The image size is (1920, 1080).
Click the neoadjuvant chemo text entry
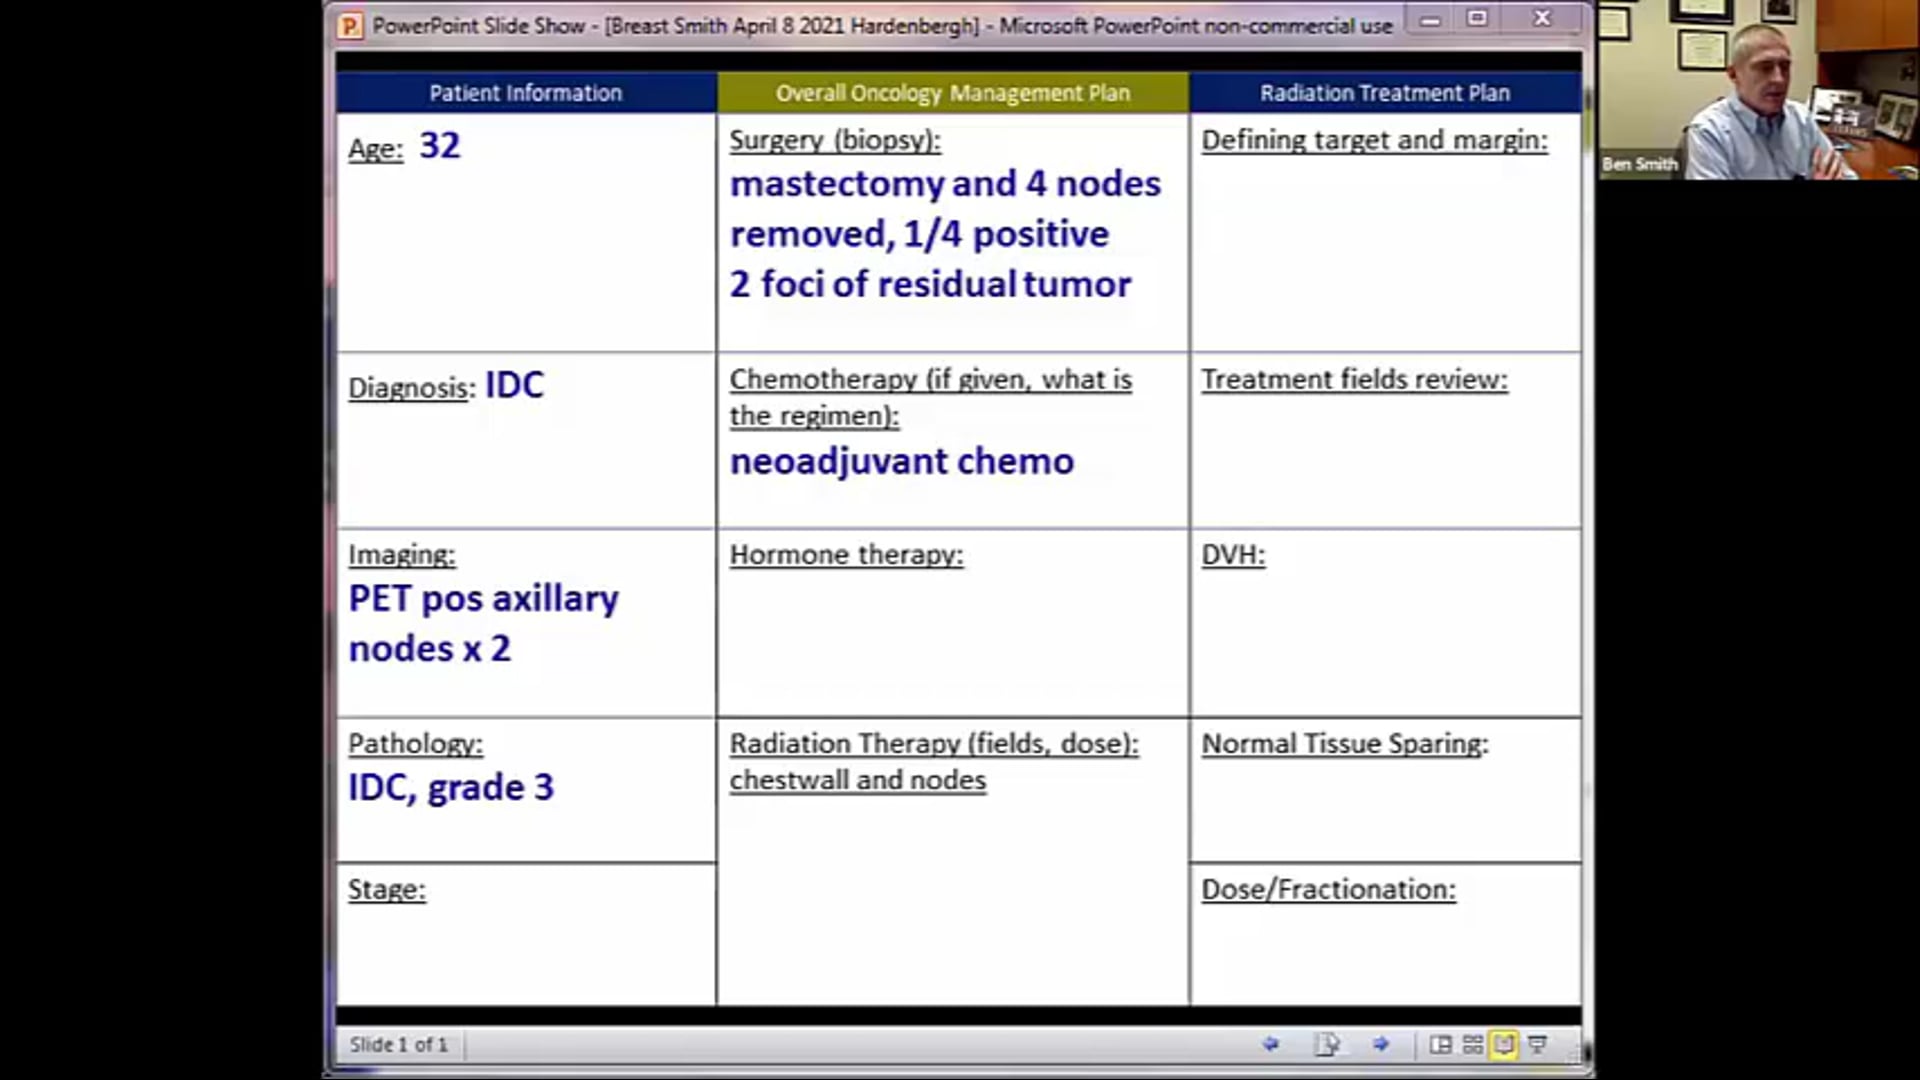901,461
